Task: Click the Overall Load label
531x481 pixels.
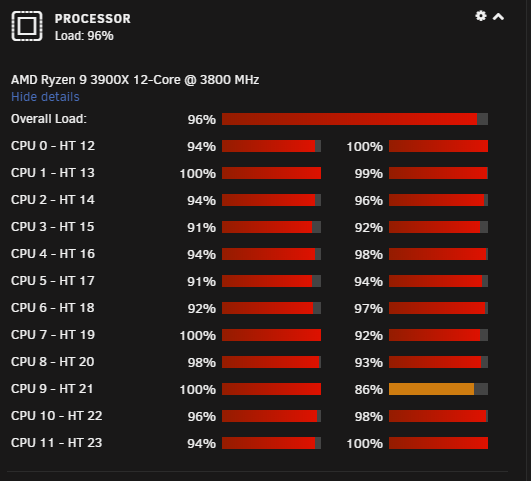Action: click(49, 119)
